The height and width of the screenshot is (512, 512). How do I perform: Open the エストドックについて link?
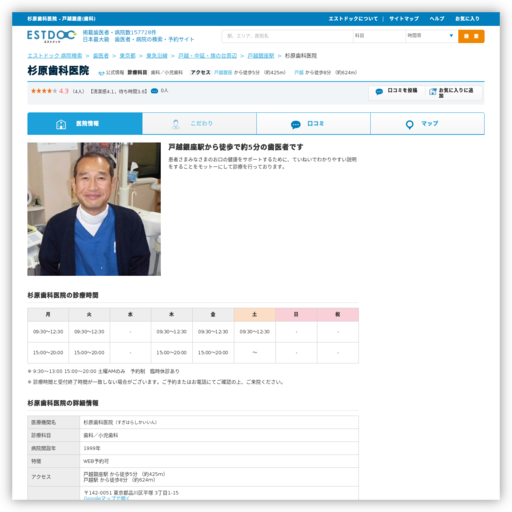353,19
